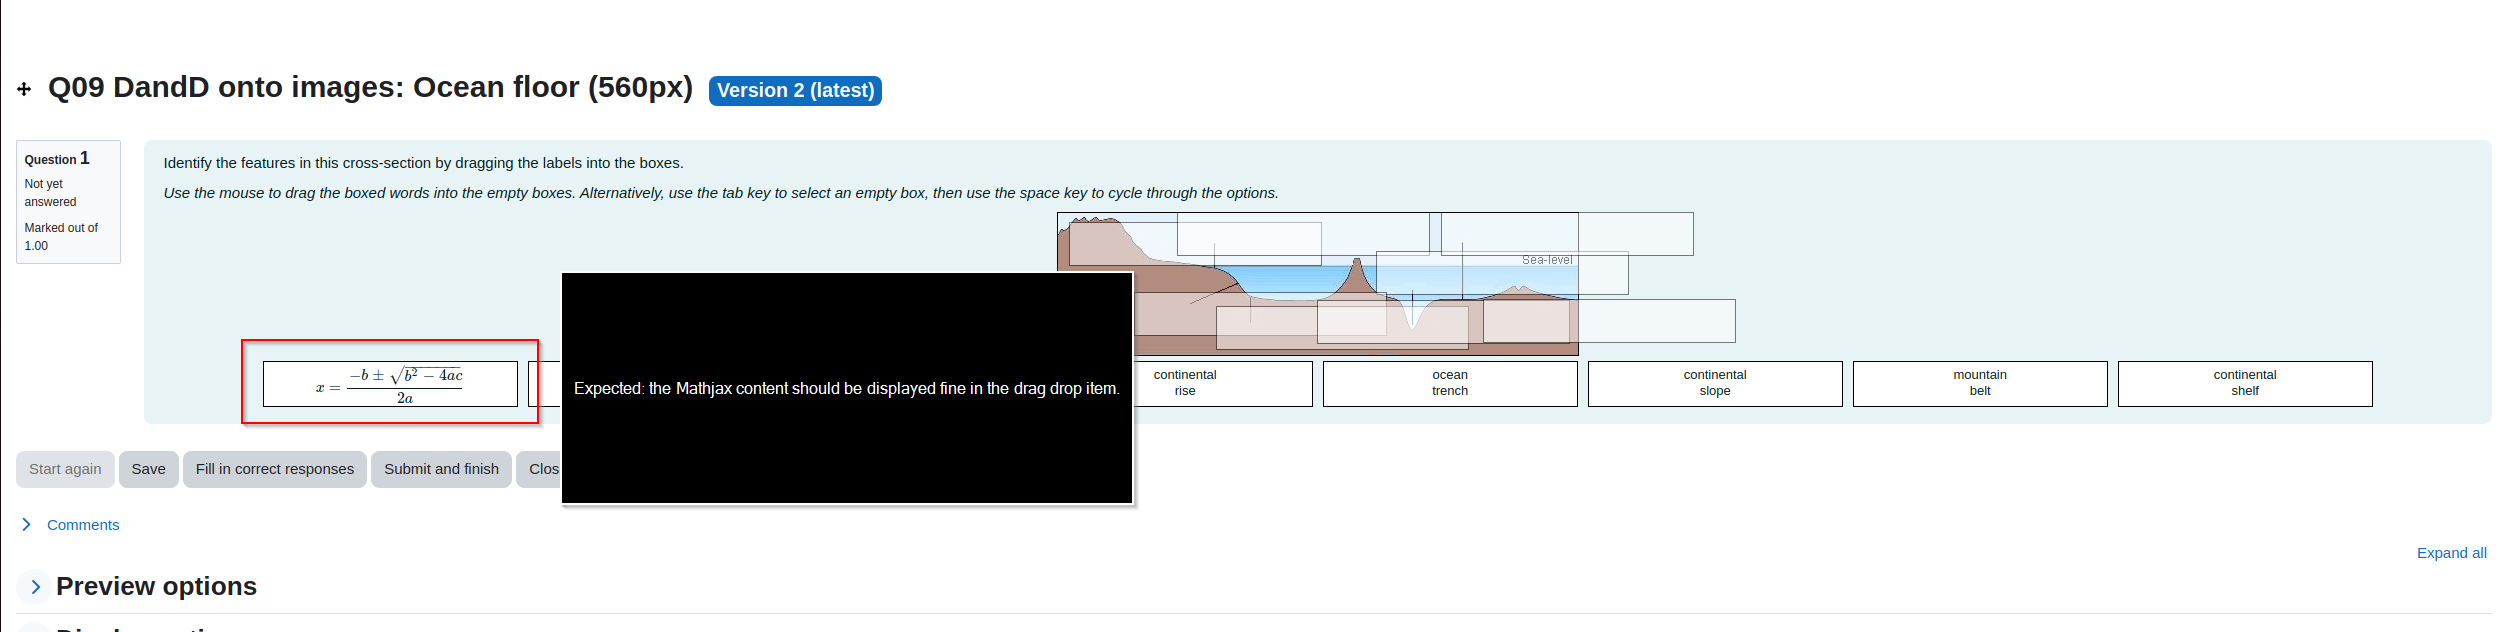This screenshot has width=2507, height=632.
Task: Click the Question 1 label
Action: tap(57, 158)
